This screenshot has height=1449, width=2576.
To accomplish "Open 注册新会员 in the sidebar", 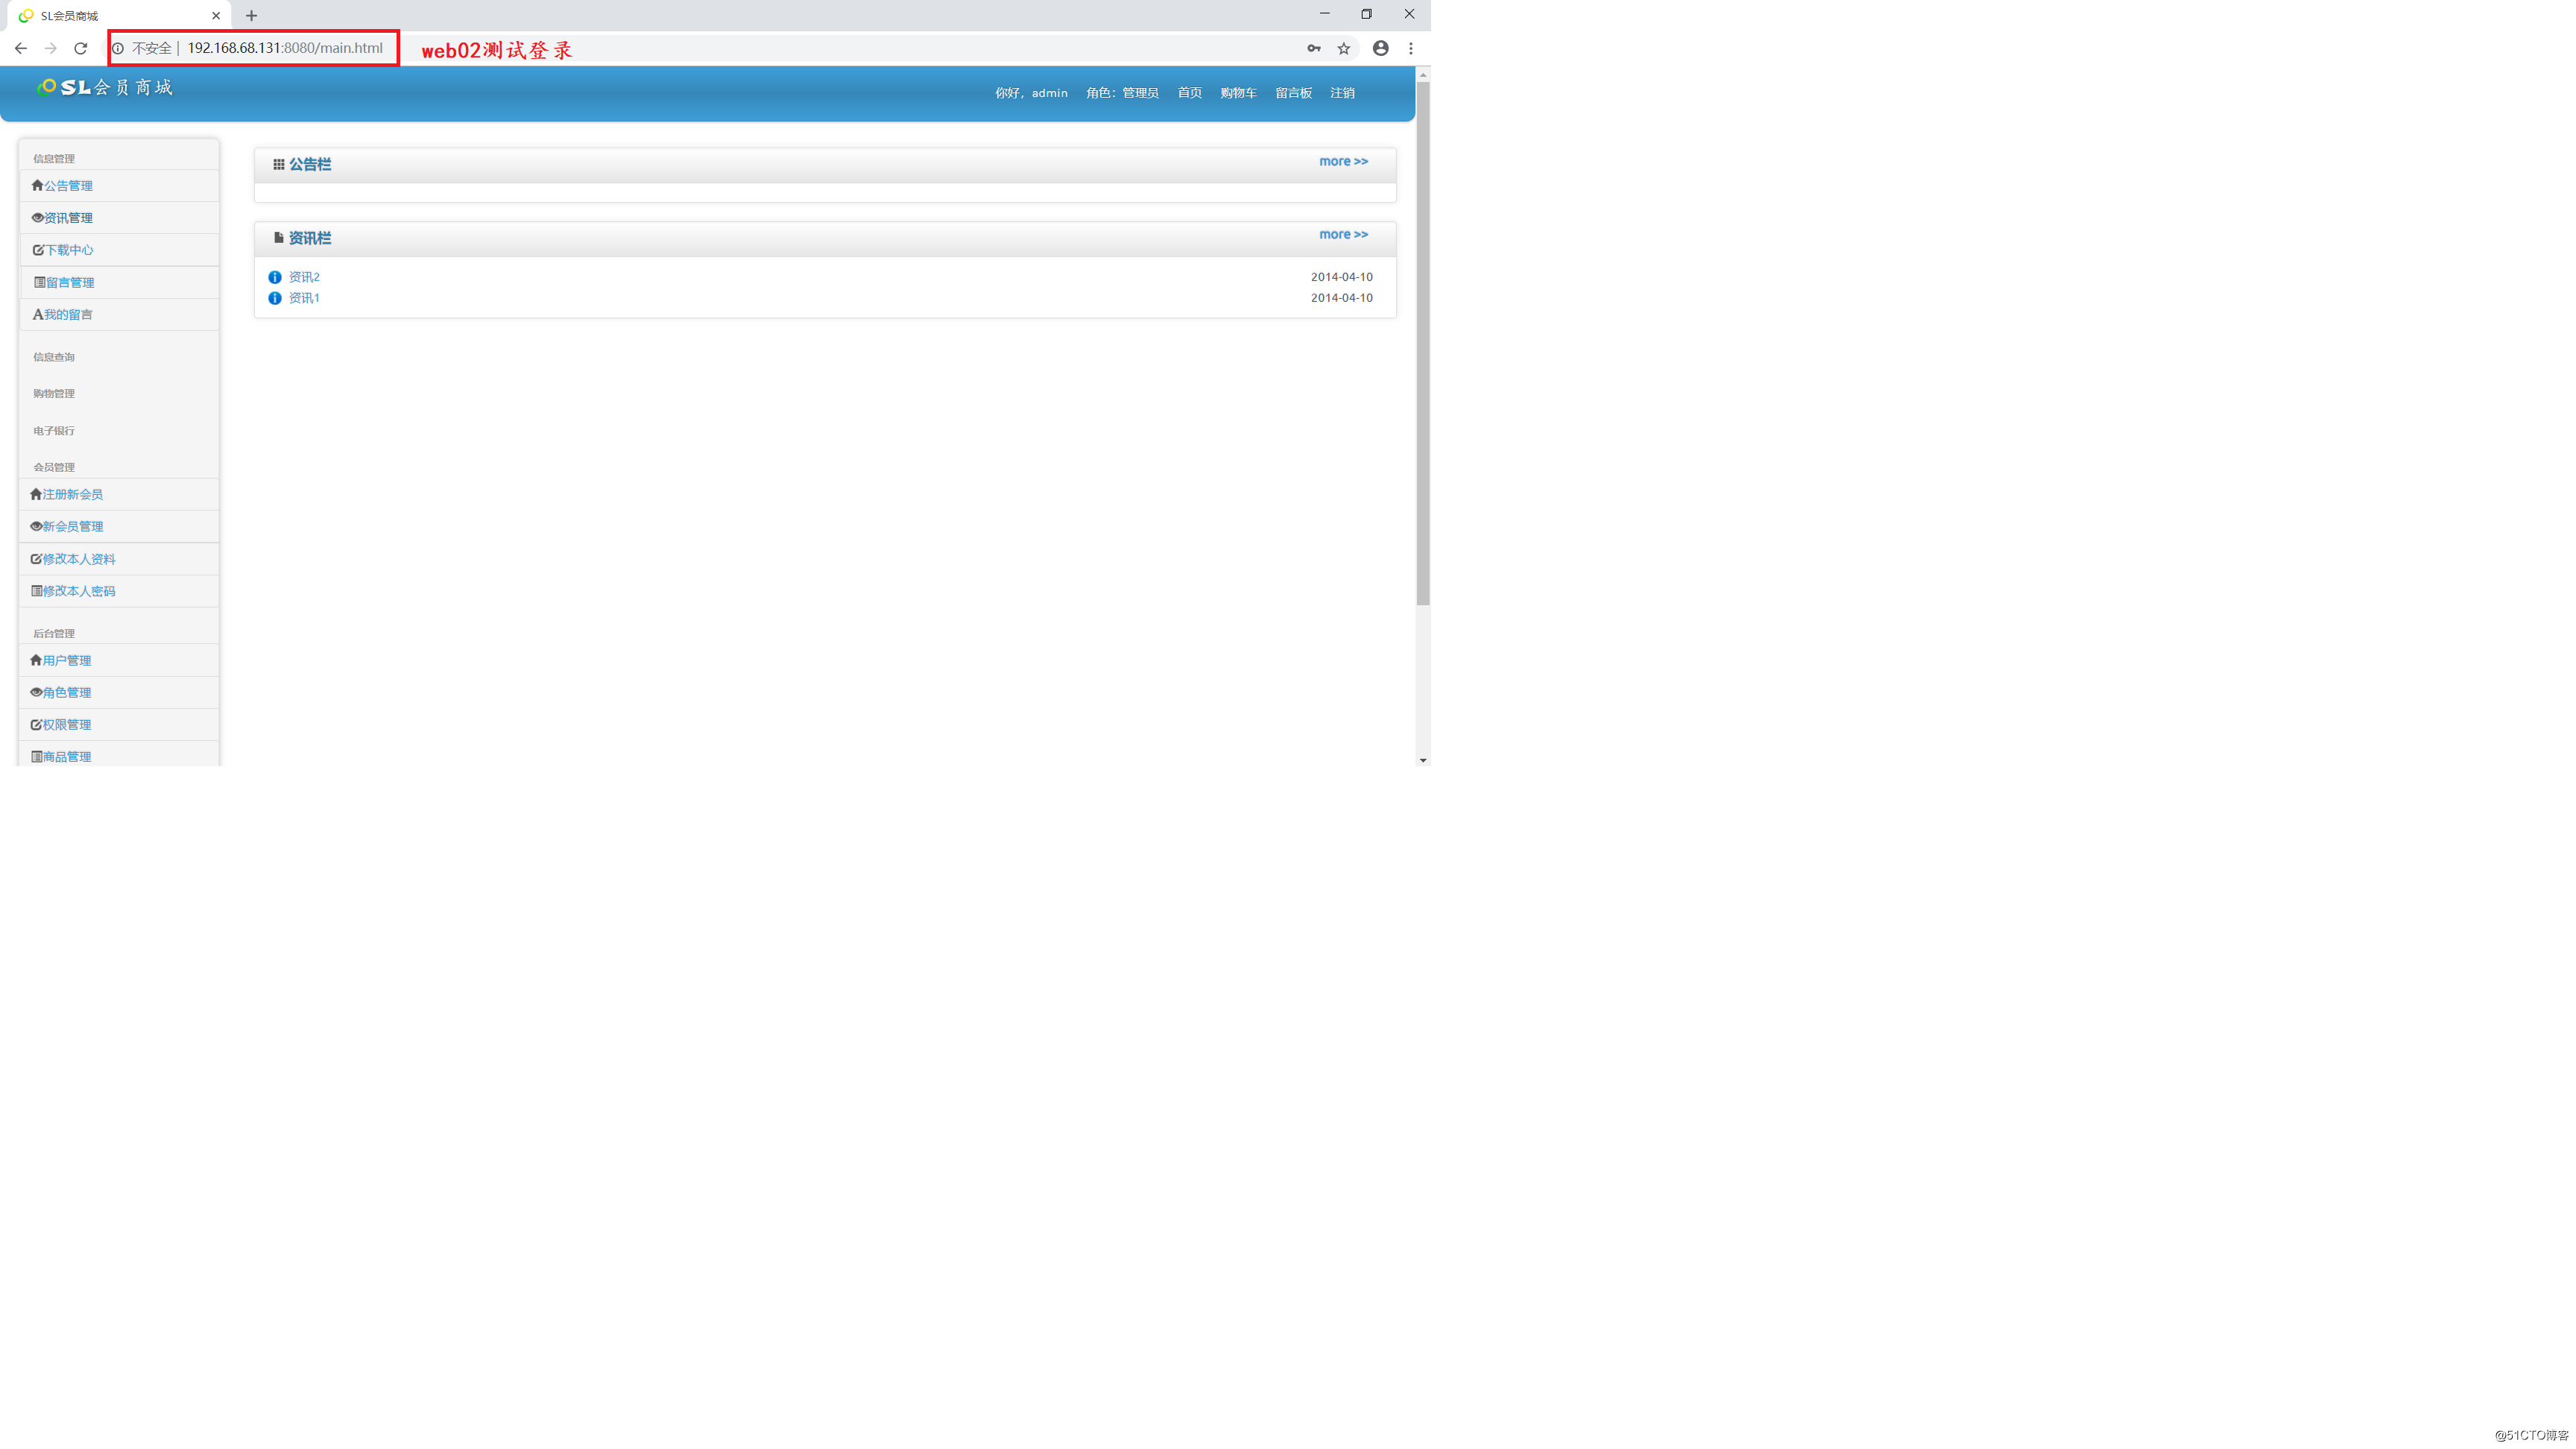I will pos(119,495).
